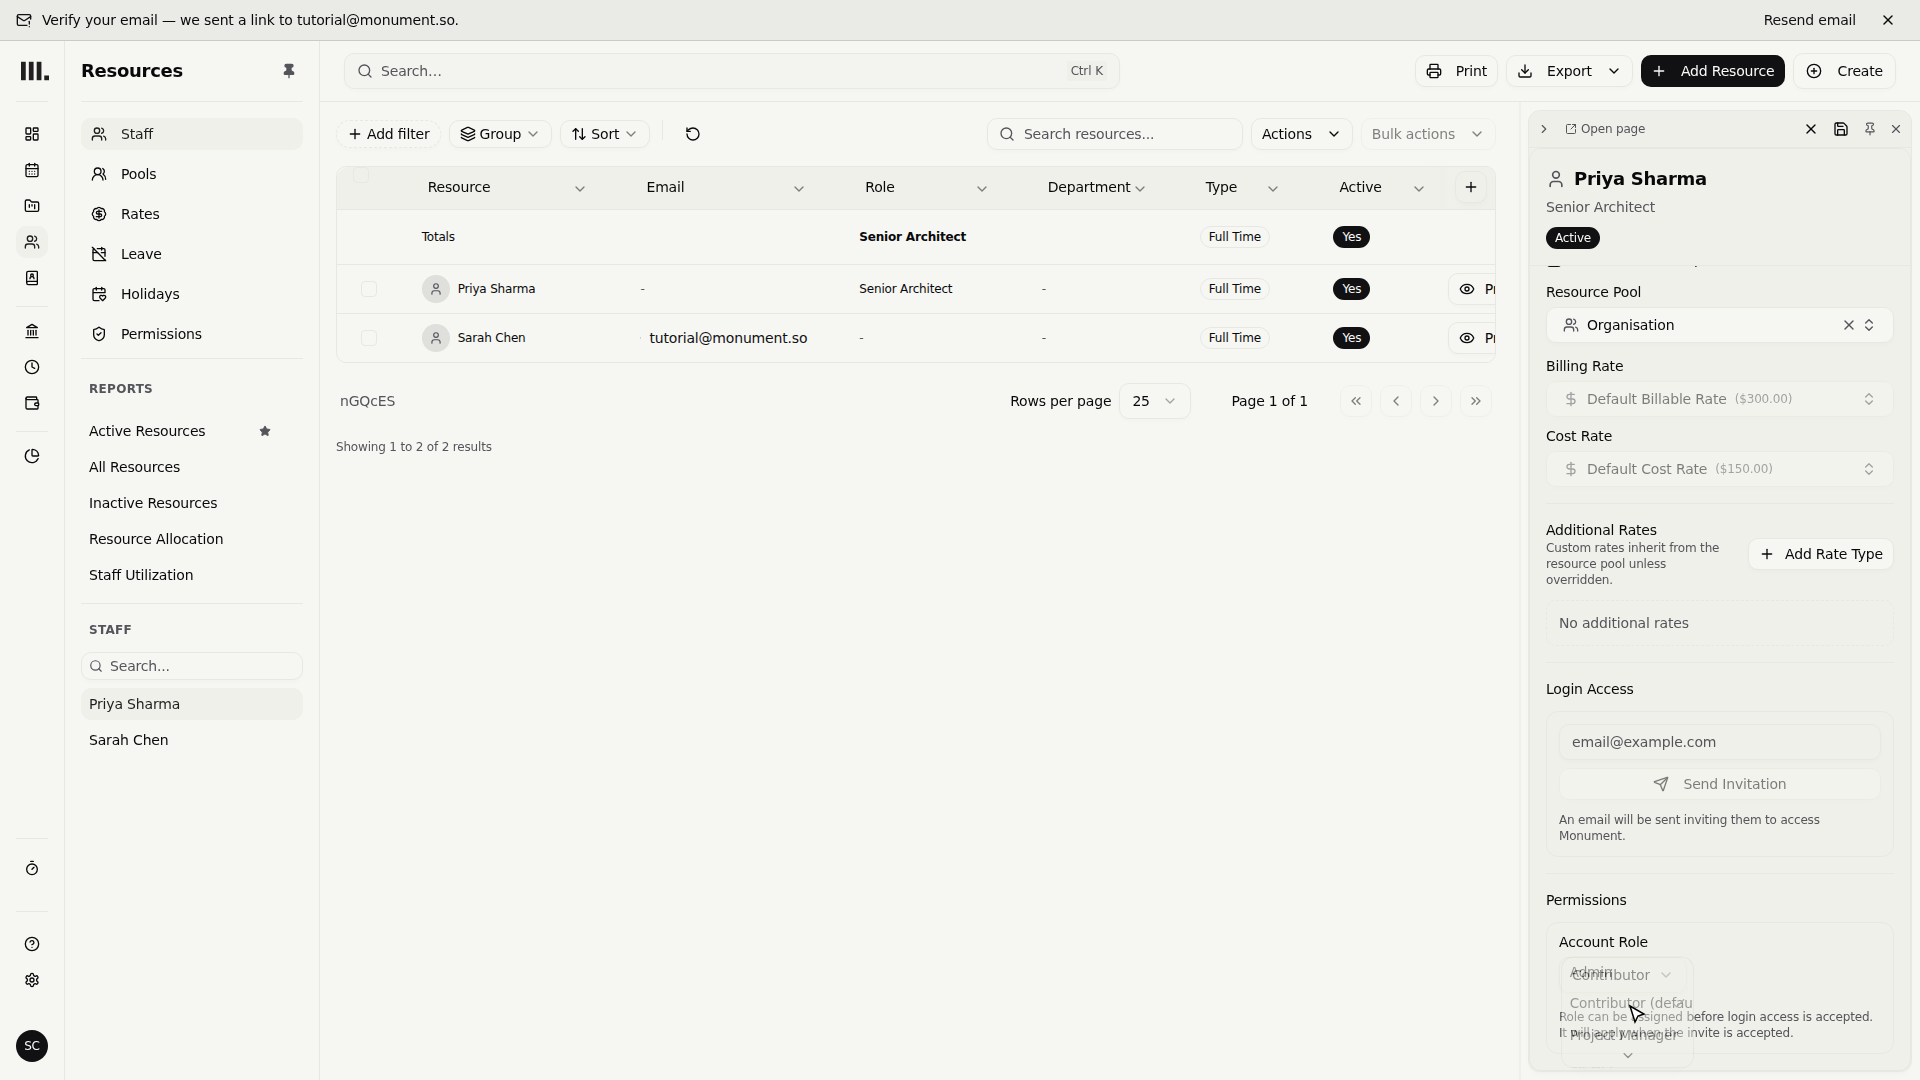
Task: Click the add column plus icon
Action: coord(1471,187)
